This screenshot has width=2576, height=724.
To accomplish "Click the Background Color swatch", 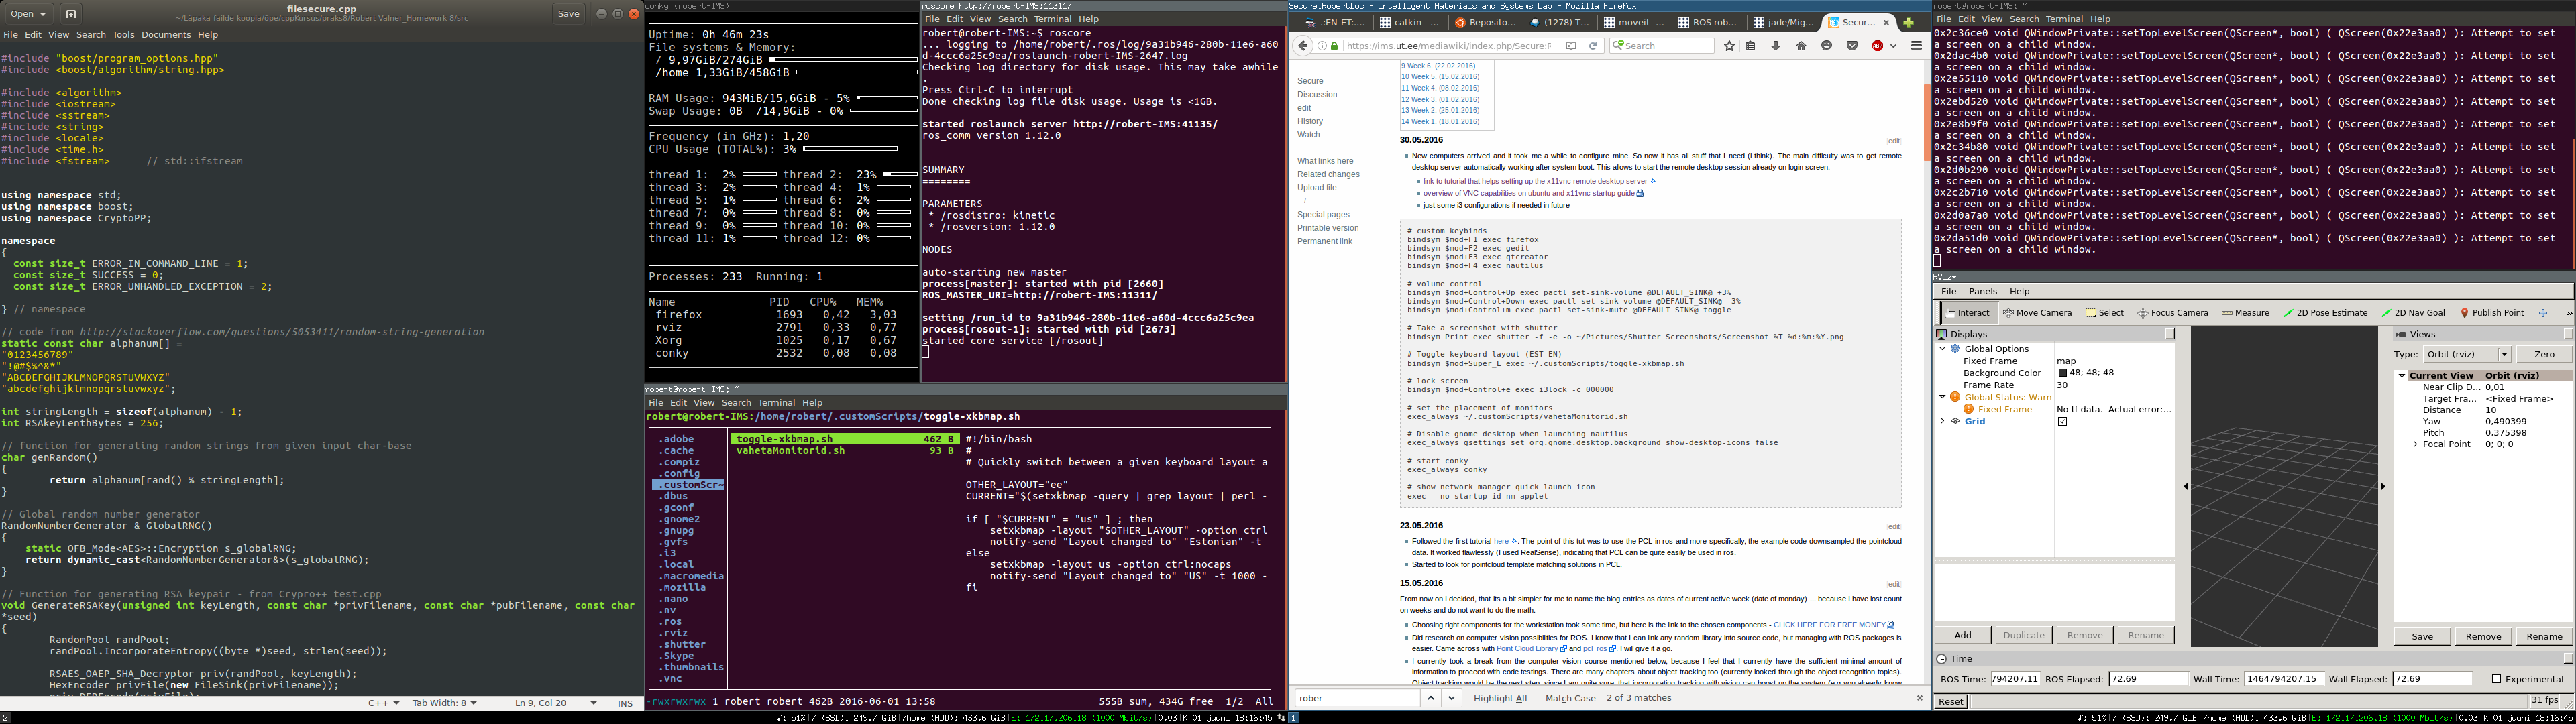I will (2062, 373).
